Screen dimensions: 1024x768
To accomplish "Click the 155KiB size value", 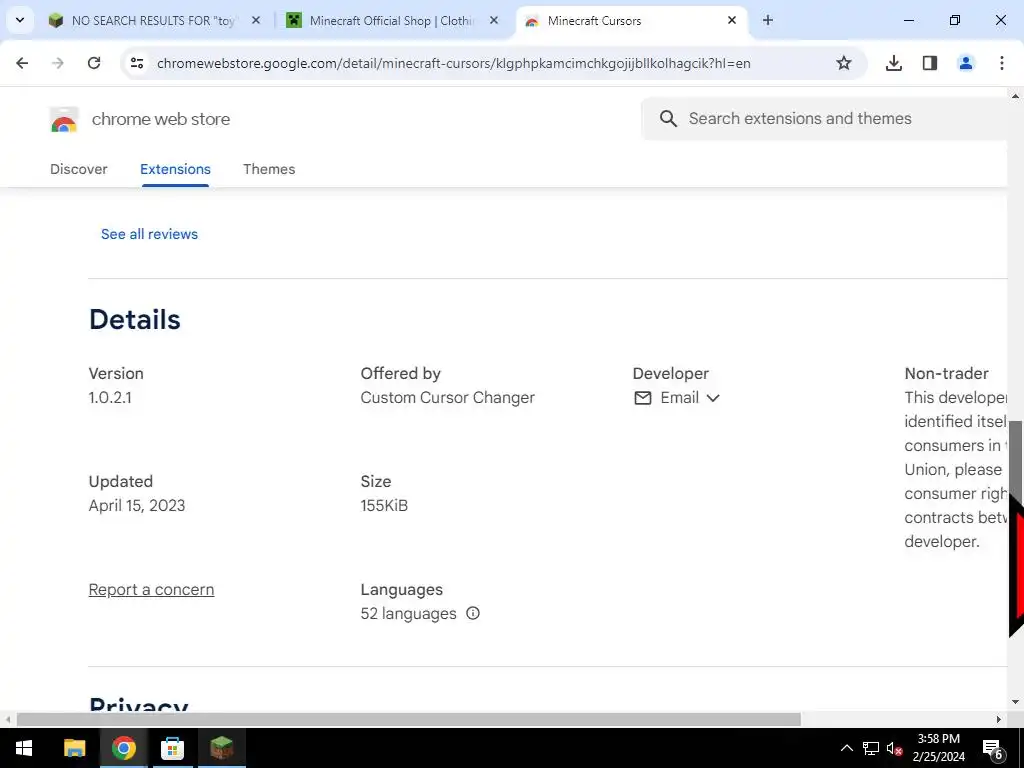I will coord(384,505).
